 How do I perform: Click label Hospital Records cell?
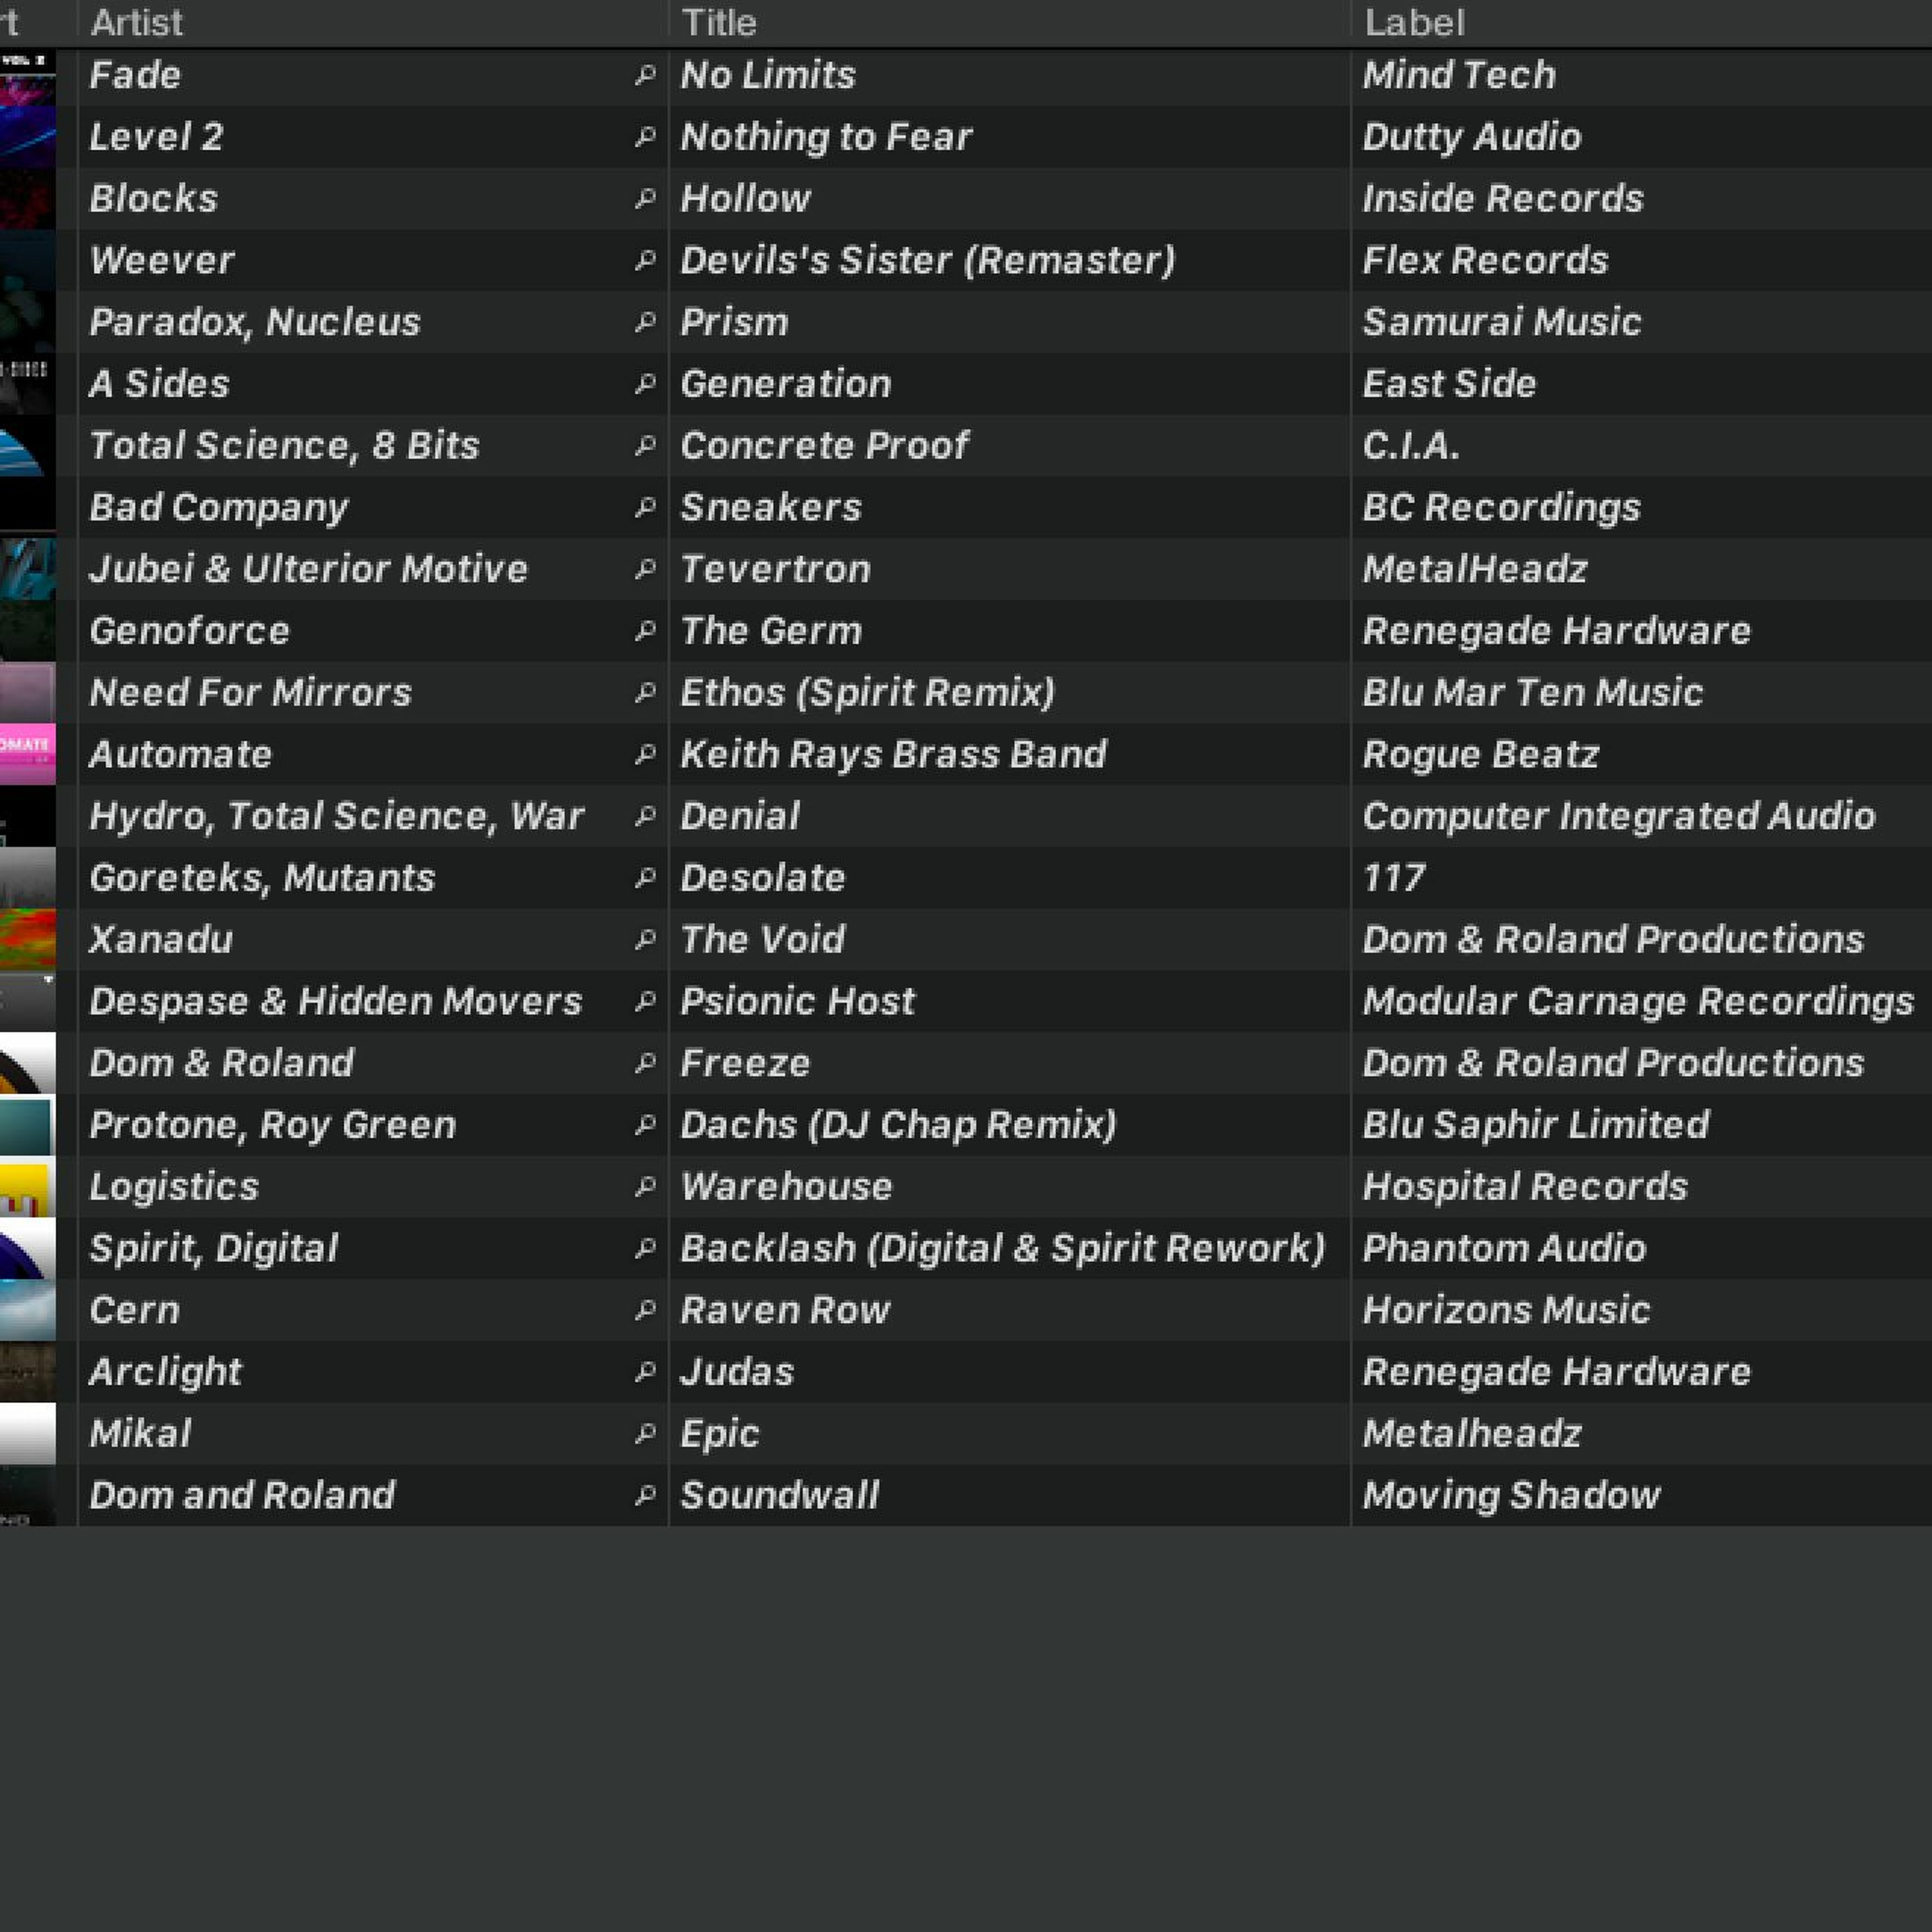[1524, 1186]
